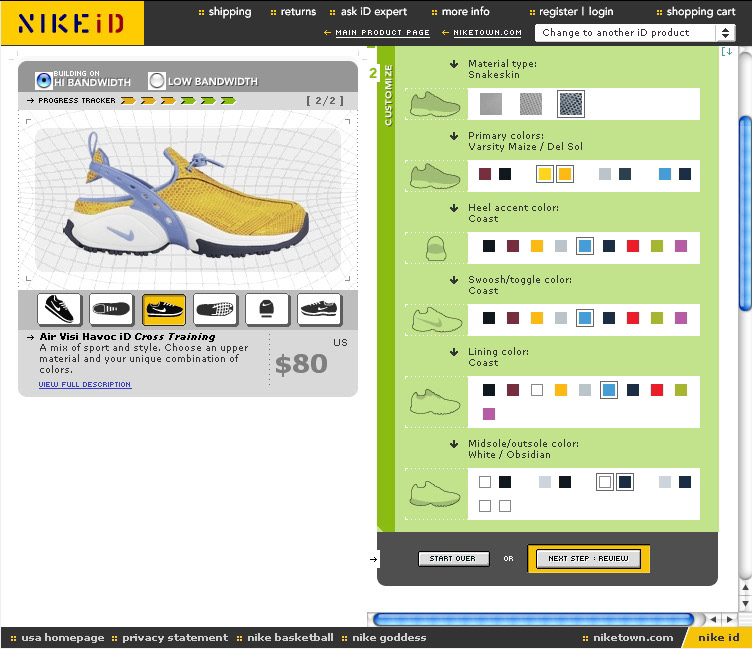Click the shoe icon beside Primary colors swatches
The height and width of the screenshot is (649, 752).
click(x=435, y=176)
